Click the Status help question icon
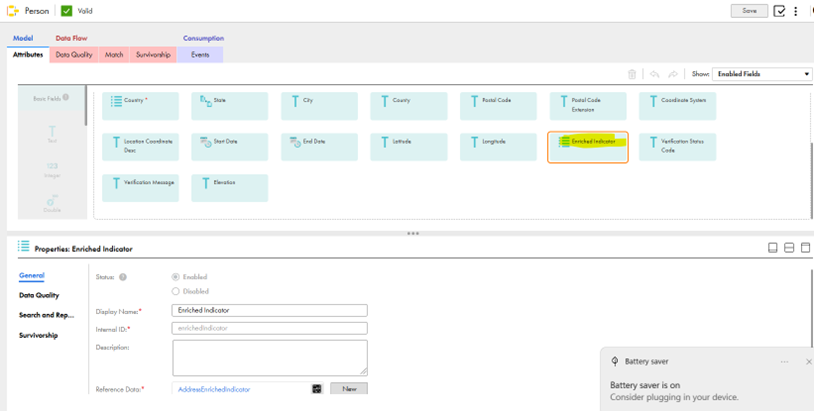This screenshot has height=411, width=814. point(123,277)
